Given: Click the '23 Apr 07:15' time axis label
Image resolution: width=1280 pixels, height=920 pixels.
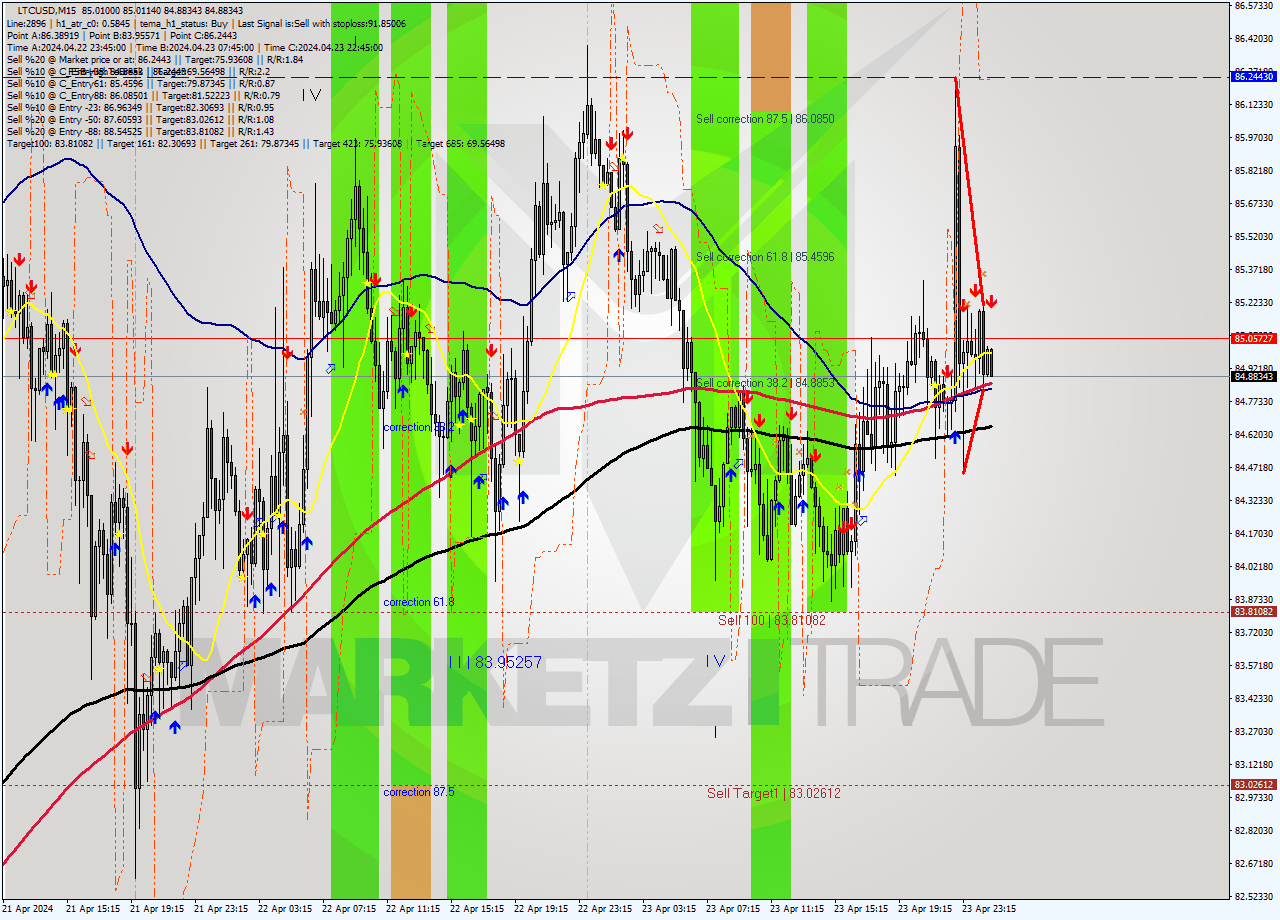Looking at the screenshot, I should click(x=733, y=909).
